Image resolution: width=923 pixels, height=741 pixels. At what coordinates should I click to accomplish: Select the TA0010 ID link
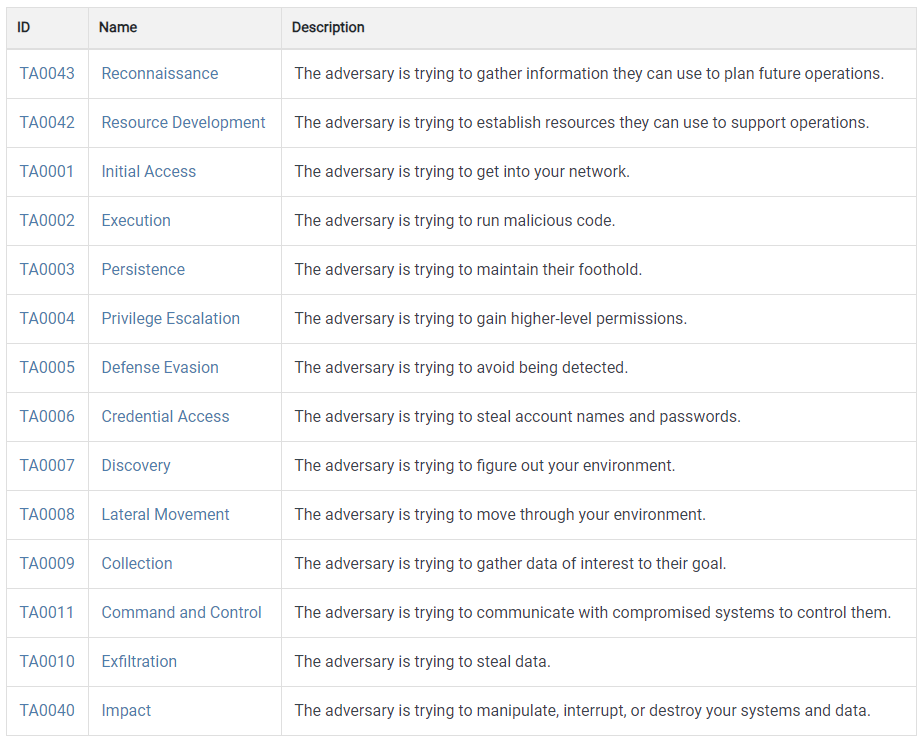coord(47,661)
